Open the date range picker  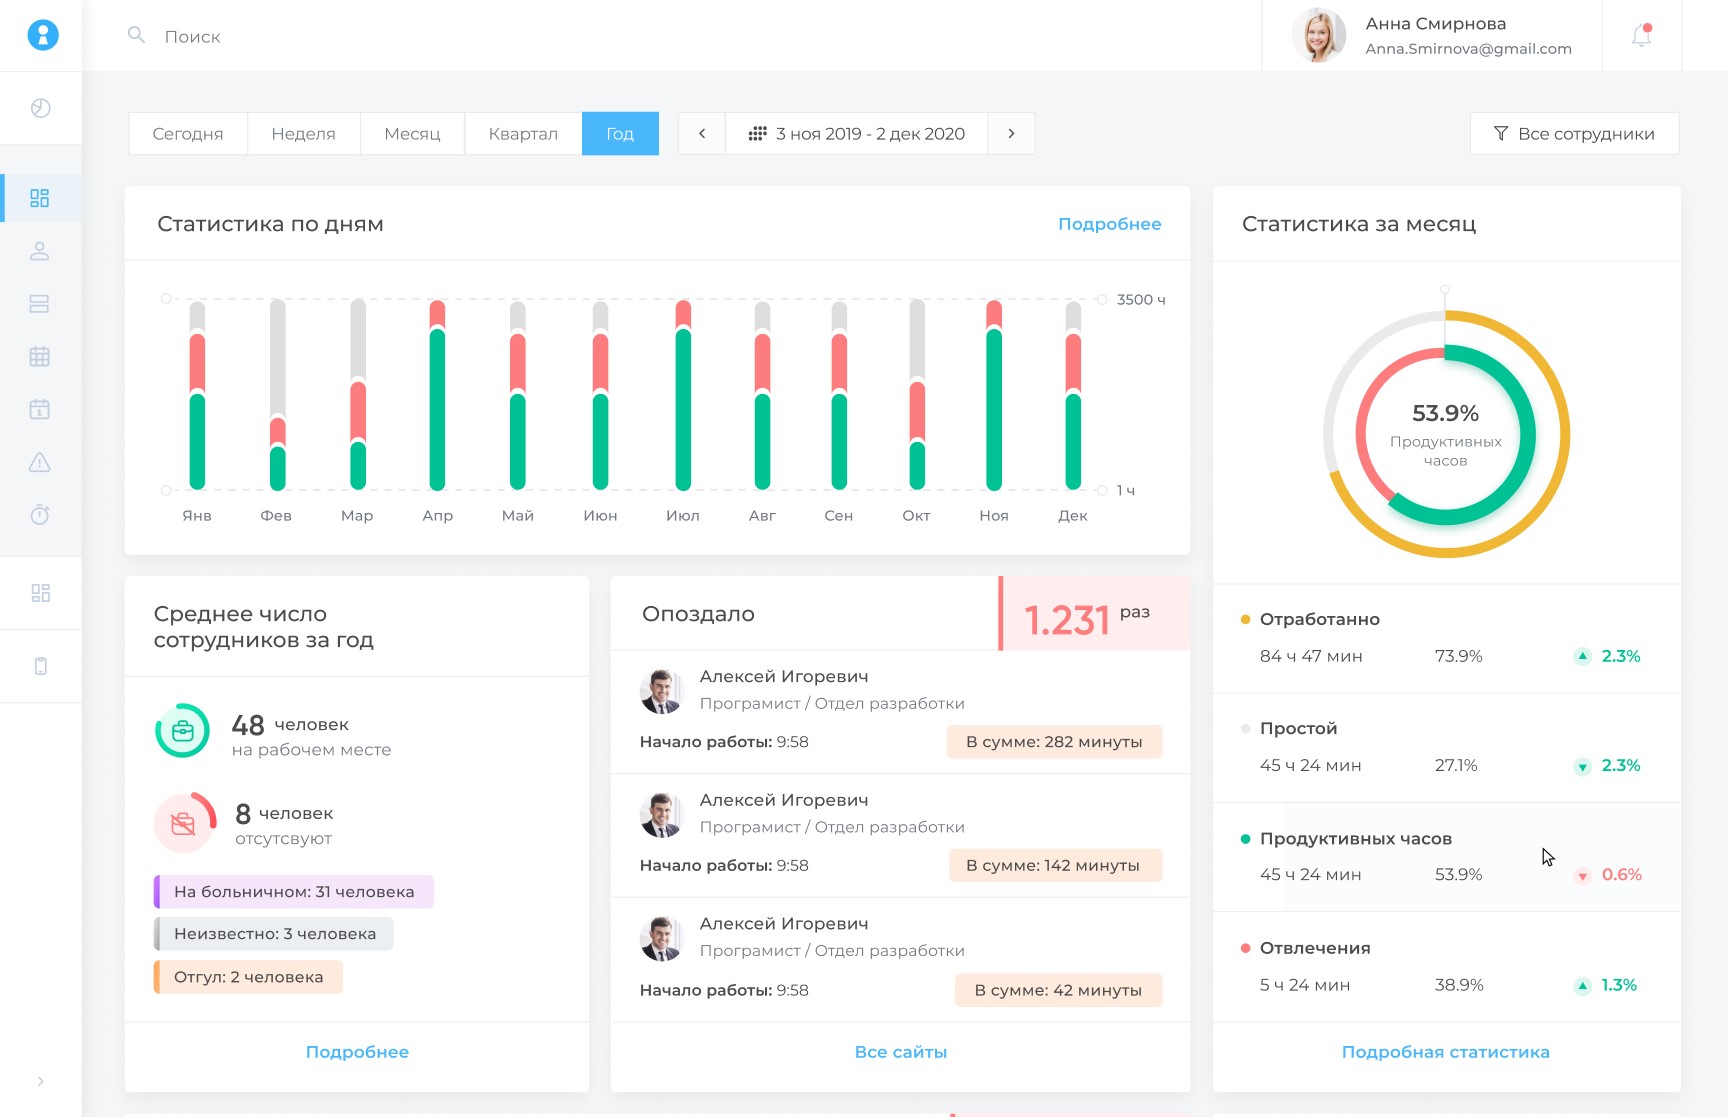click(857, 134)
